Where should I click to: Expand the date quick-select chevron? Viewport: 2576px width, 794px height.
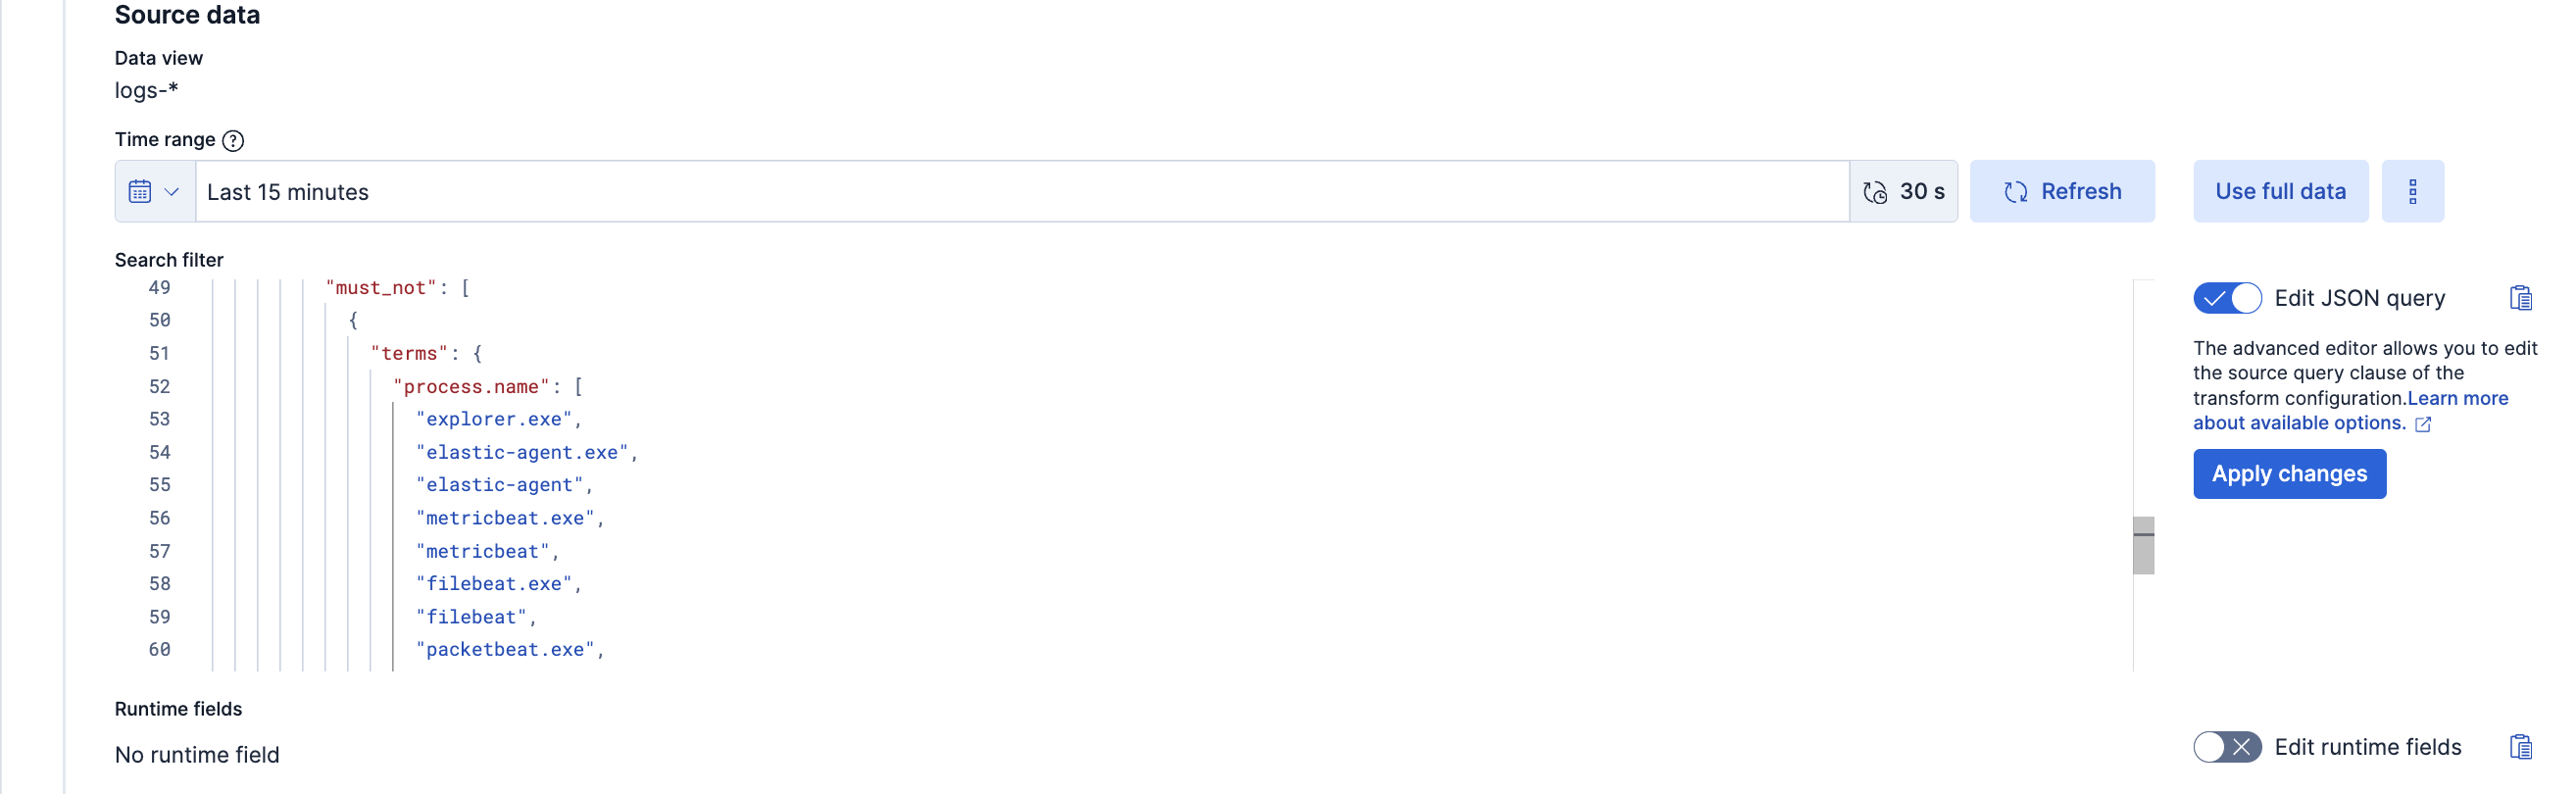(172, 191)
